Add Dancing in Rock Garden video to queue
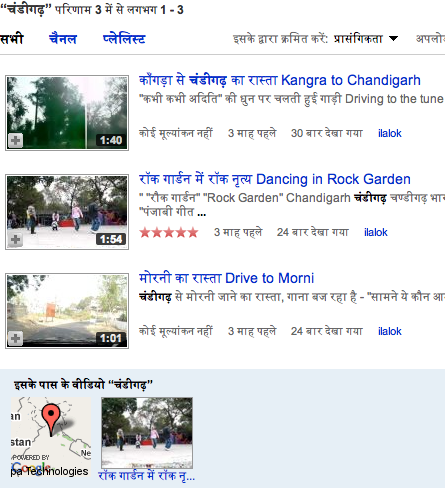Image resolution: width=445 pixels, height=488 pixels. point(15,239)
